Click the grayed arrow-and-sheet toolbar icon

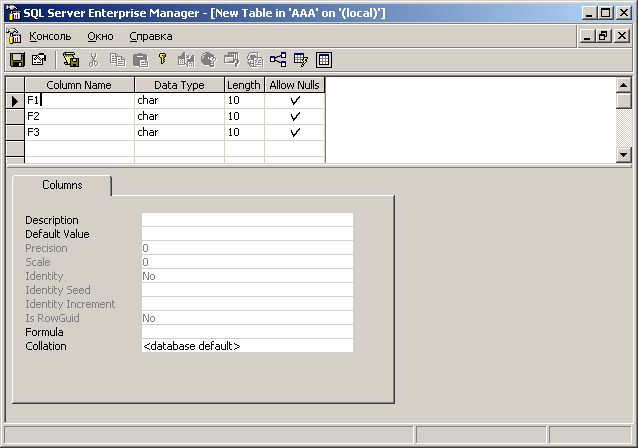(255, 60)
